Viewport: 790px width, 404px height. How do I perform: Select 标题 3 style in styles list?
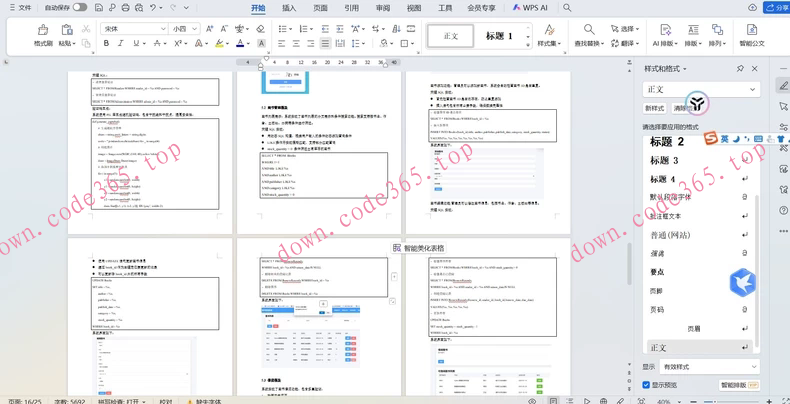point(664,160)
